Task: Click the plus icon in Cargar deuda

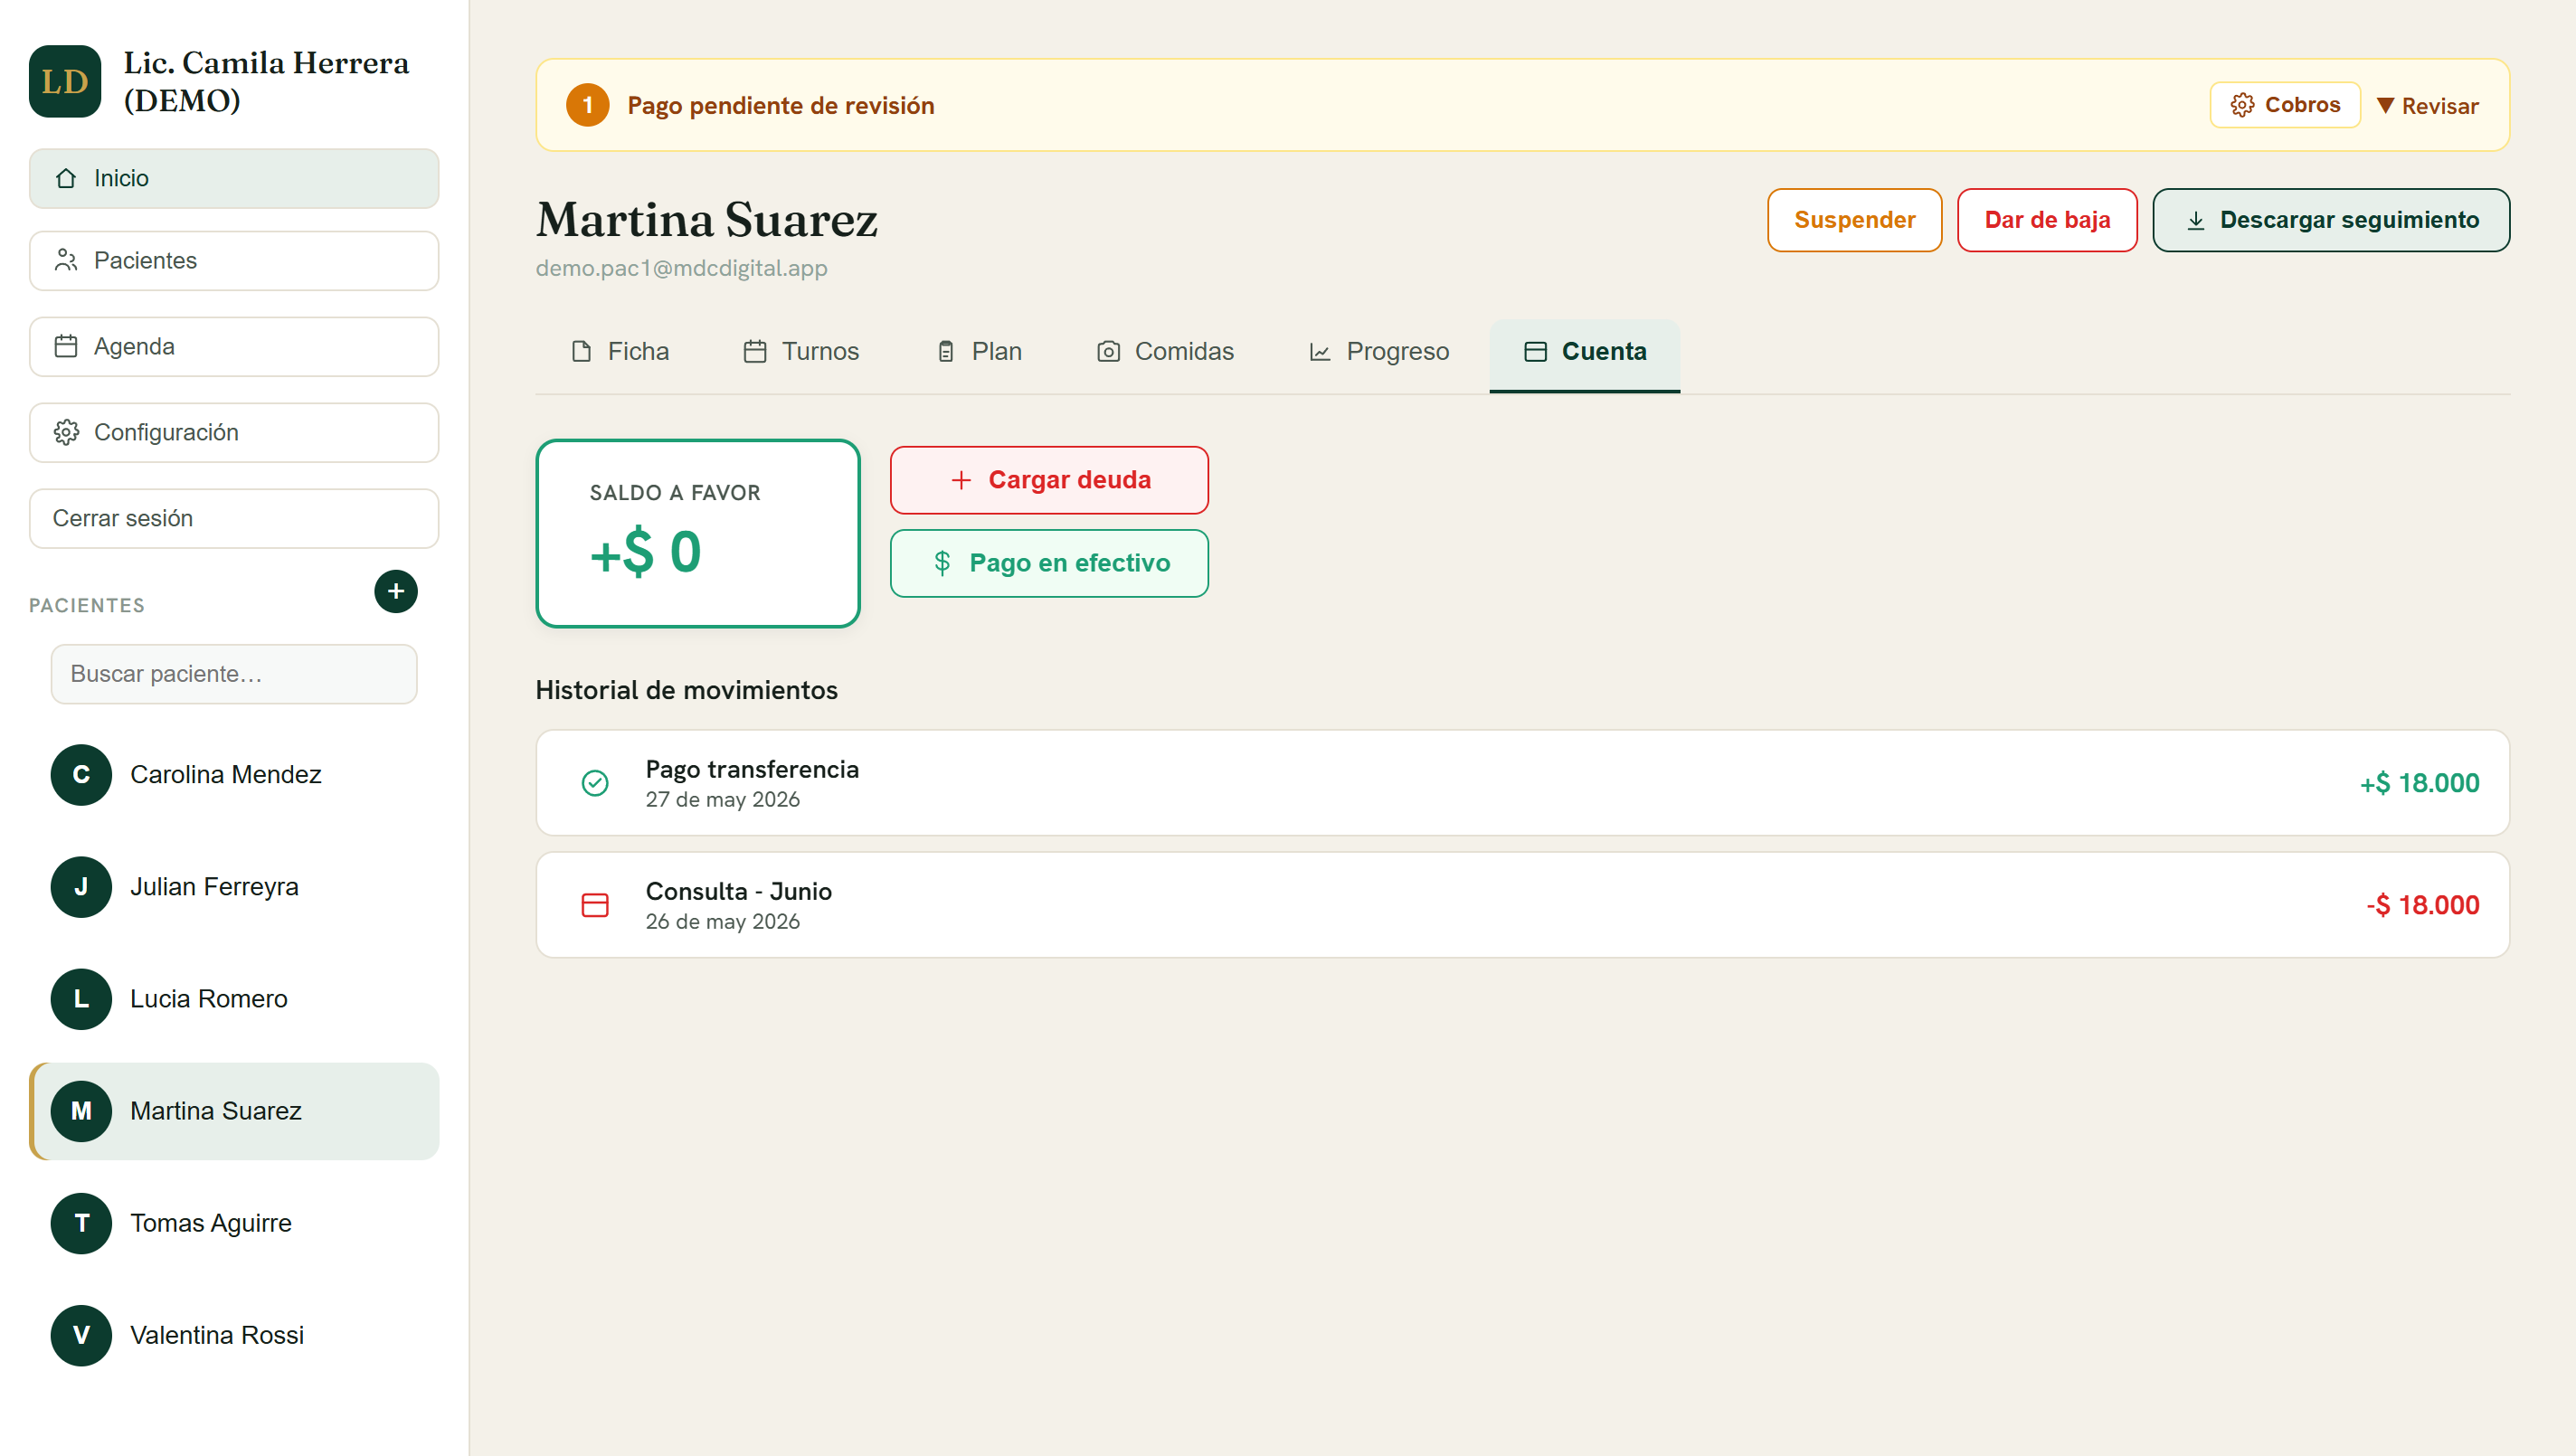Action: point(960,480)
